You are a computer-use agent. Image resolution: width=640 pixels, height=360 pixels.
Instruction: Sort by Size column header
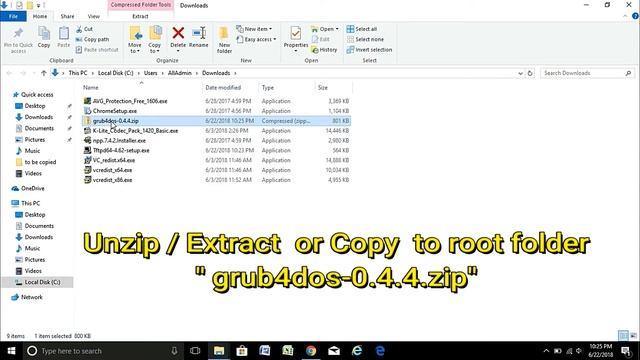click(323, 87)
